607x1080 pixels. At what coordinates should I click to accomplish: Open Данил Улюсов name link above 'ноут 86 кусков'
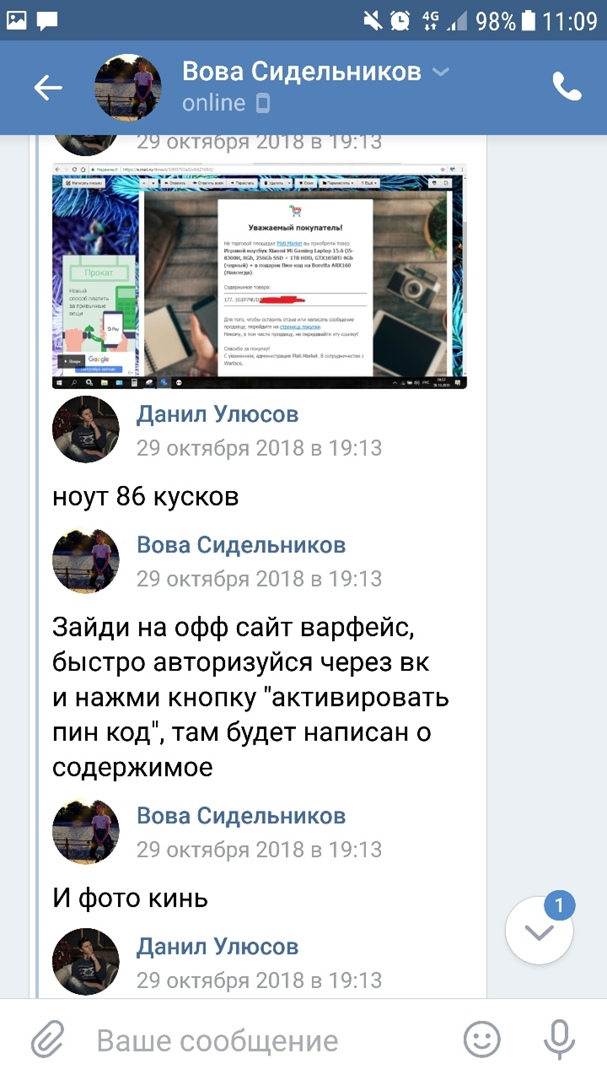click(217, 415)
